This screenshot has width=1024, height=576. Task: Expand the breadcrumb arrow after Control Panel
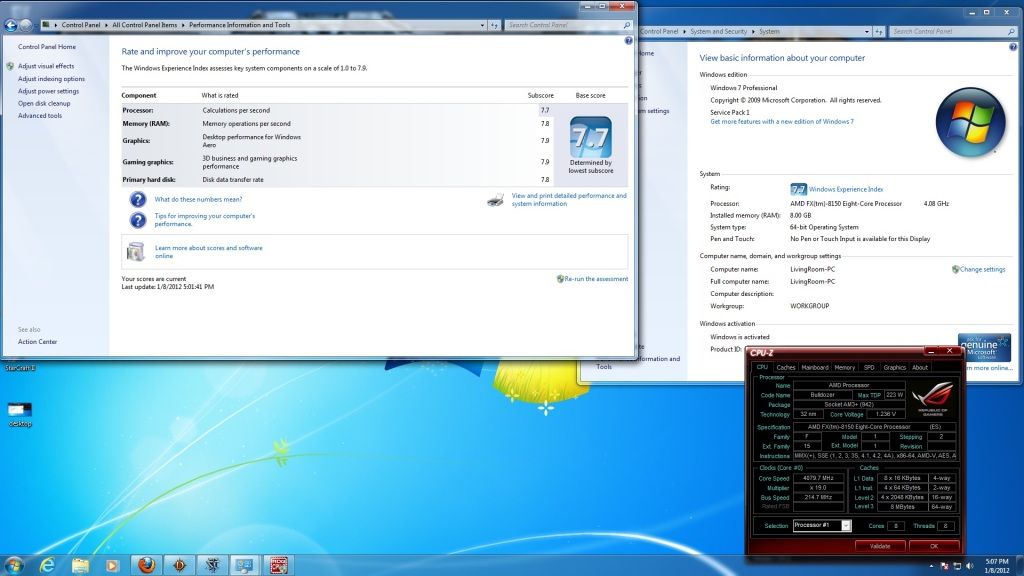106,25
